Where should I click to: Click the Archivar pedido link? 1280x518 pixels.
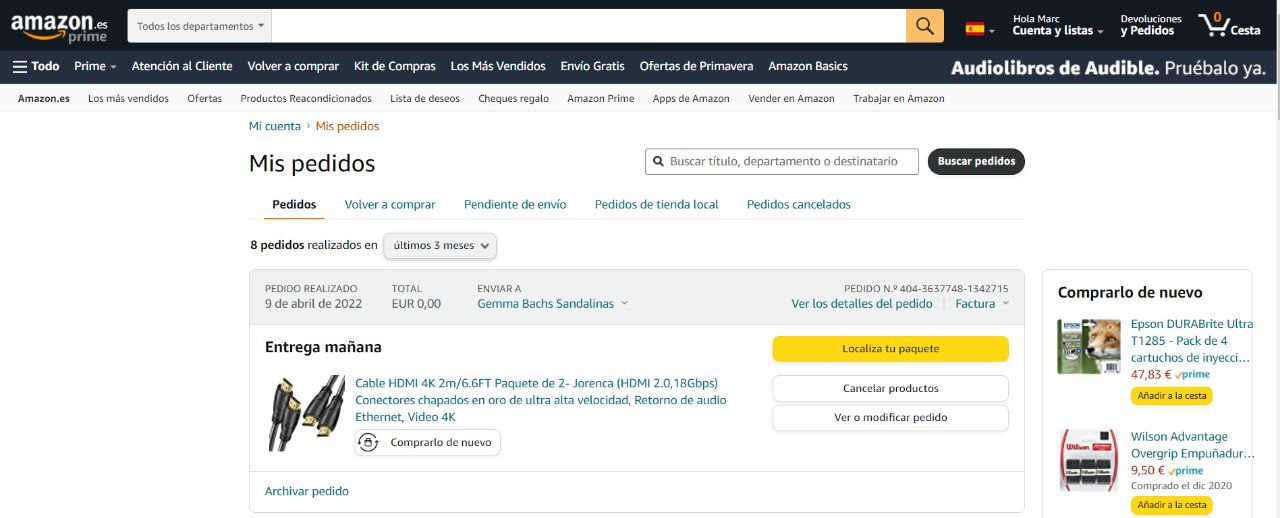307,491
